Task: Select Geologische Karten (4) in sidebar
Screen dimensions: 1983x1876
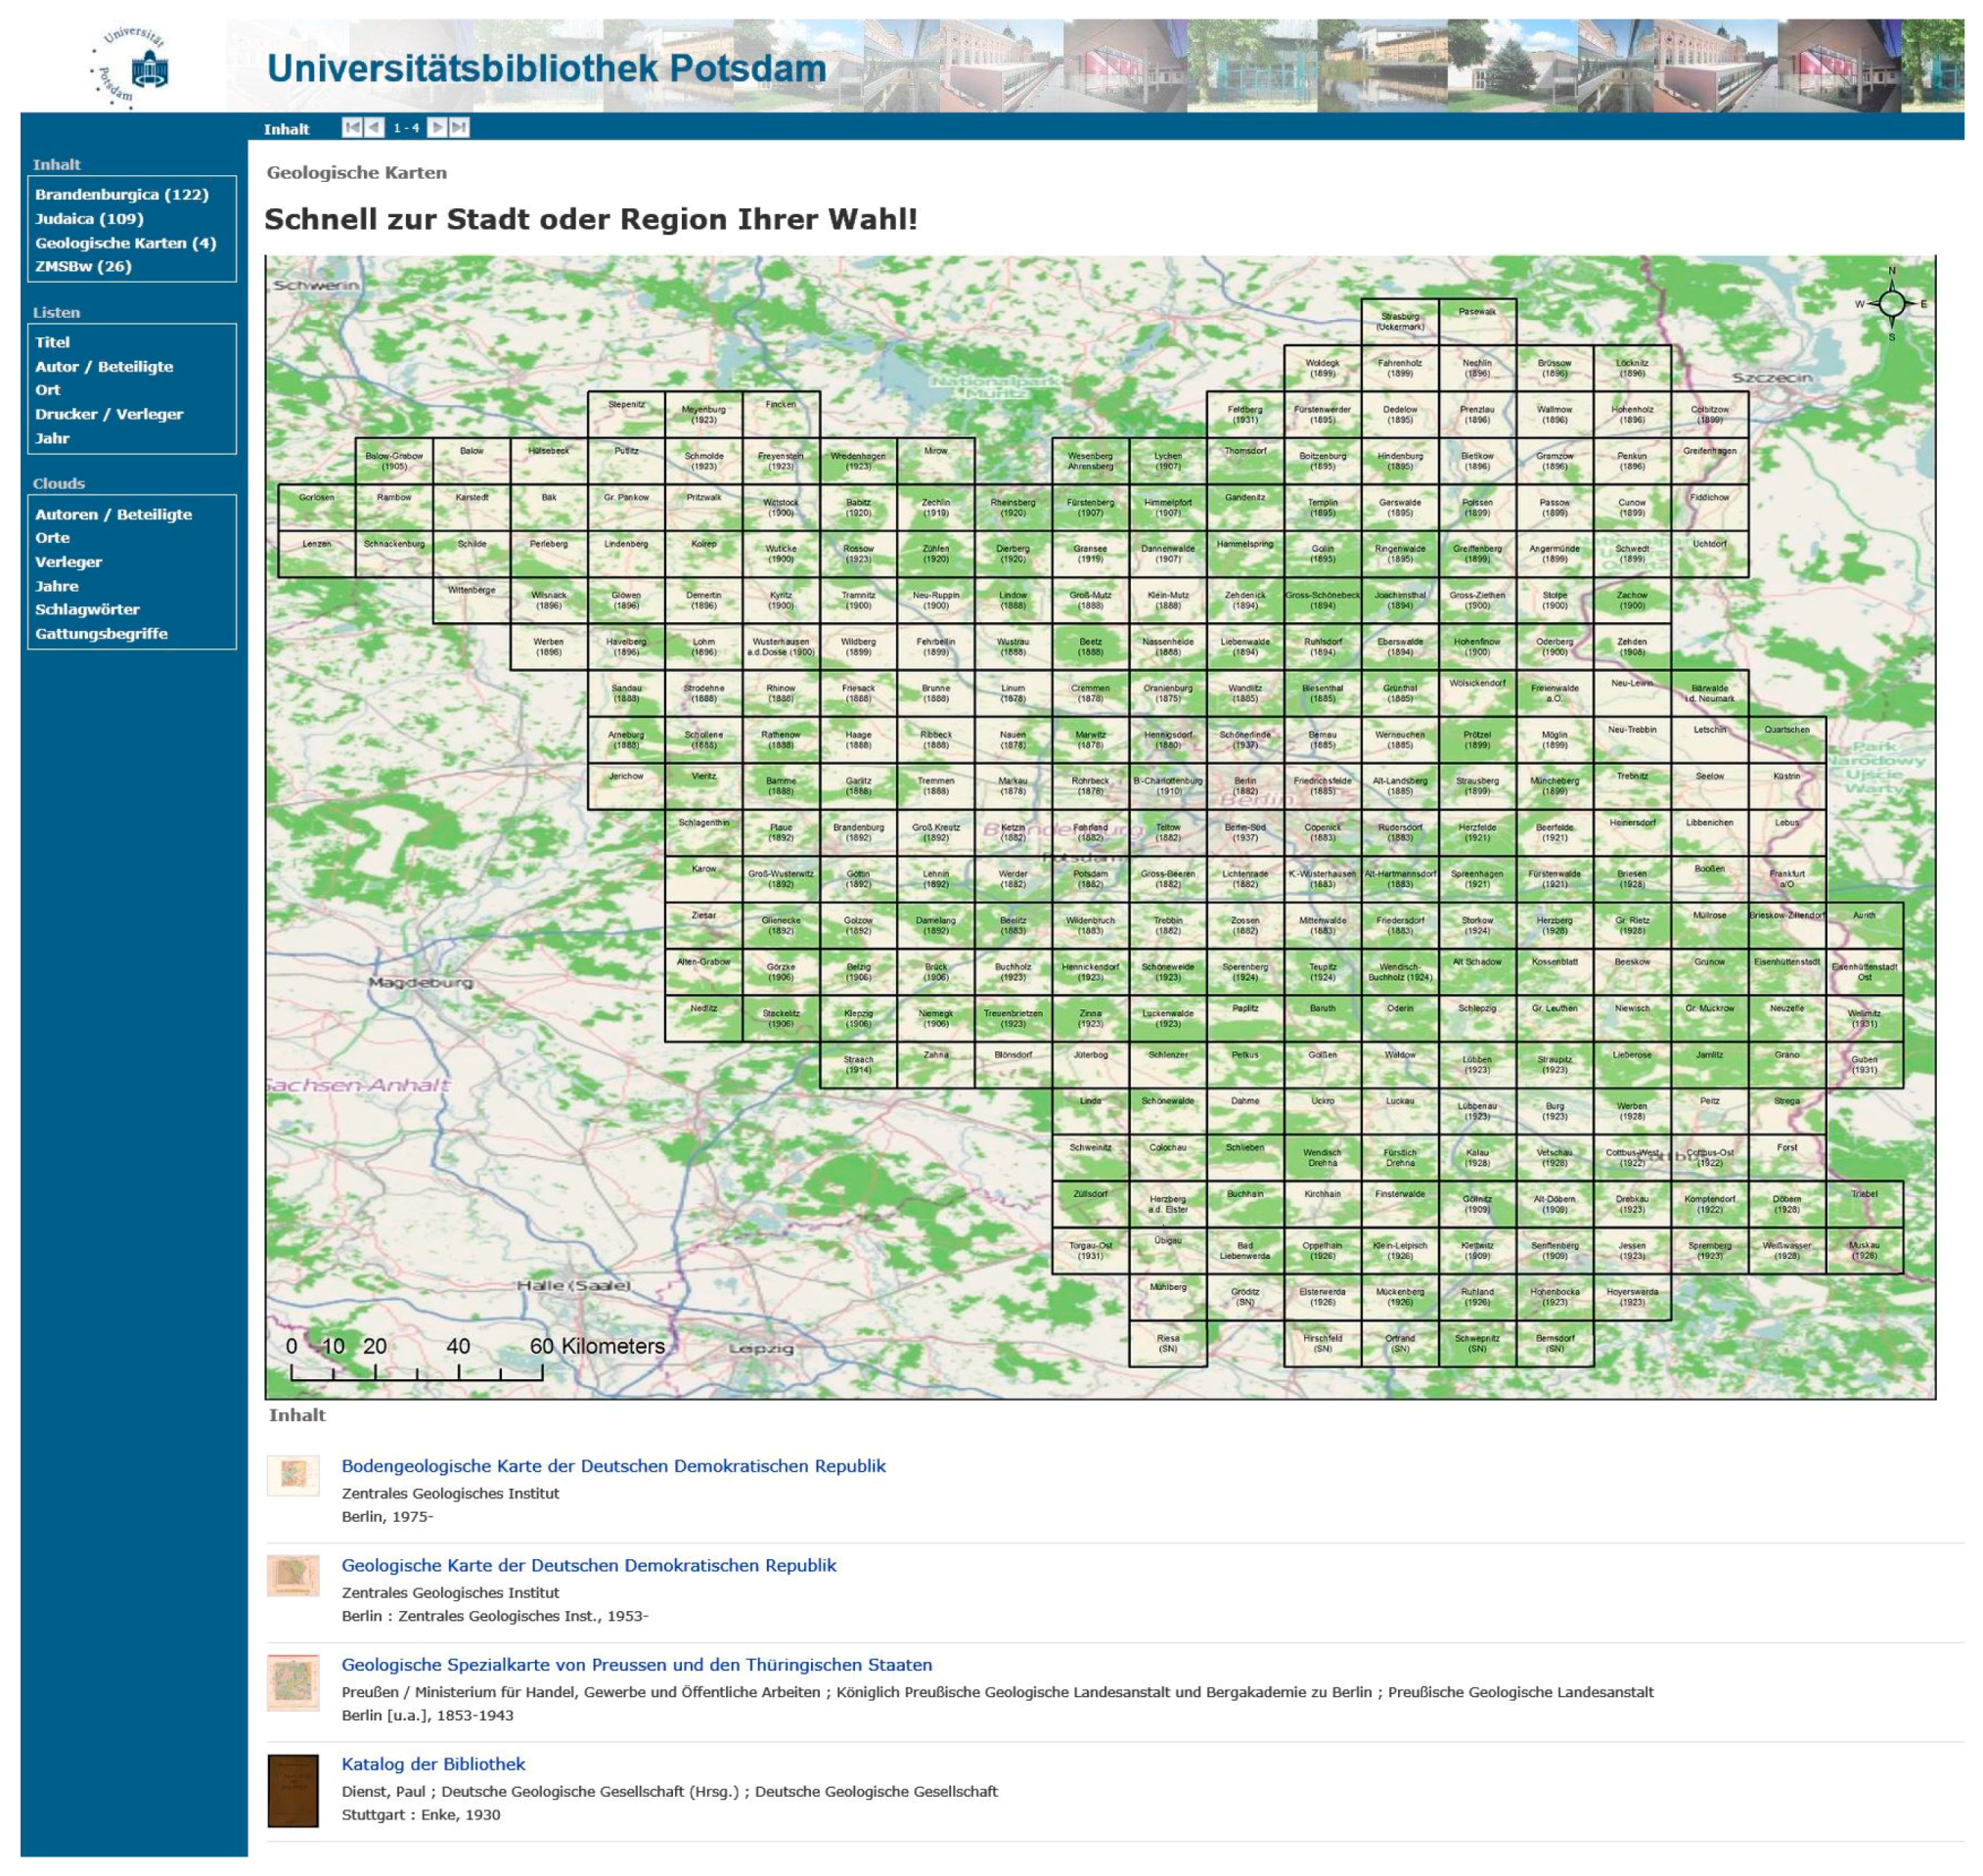Action: point(126,243)
